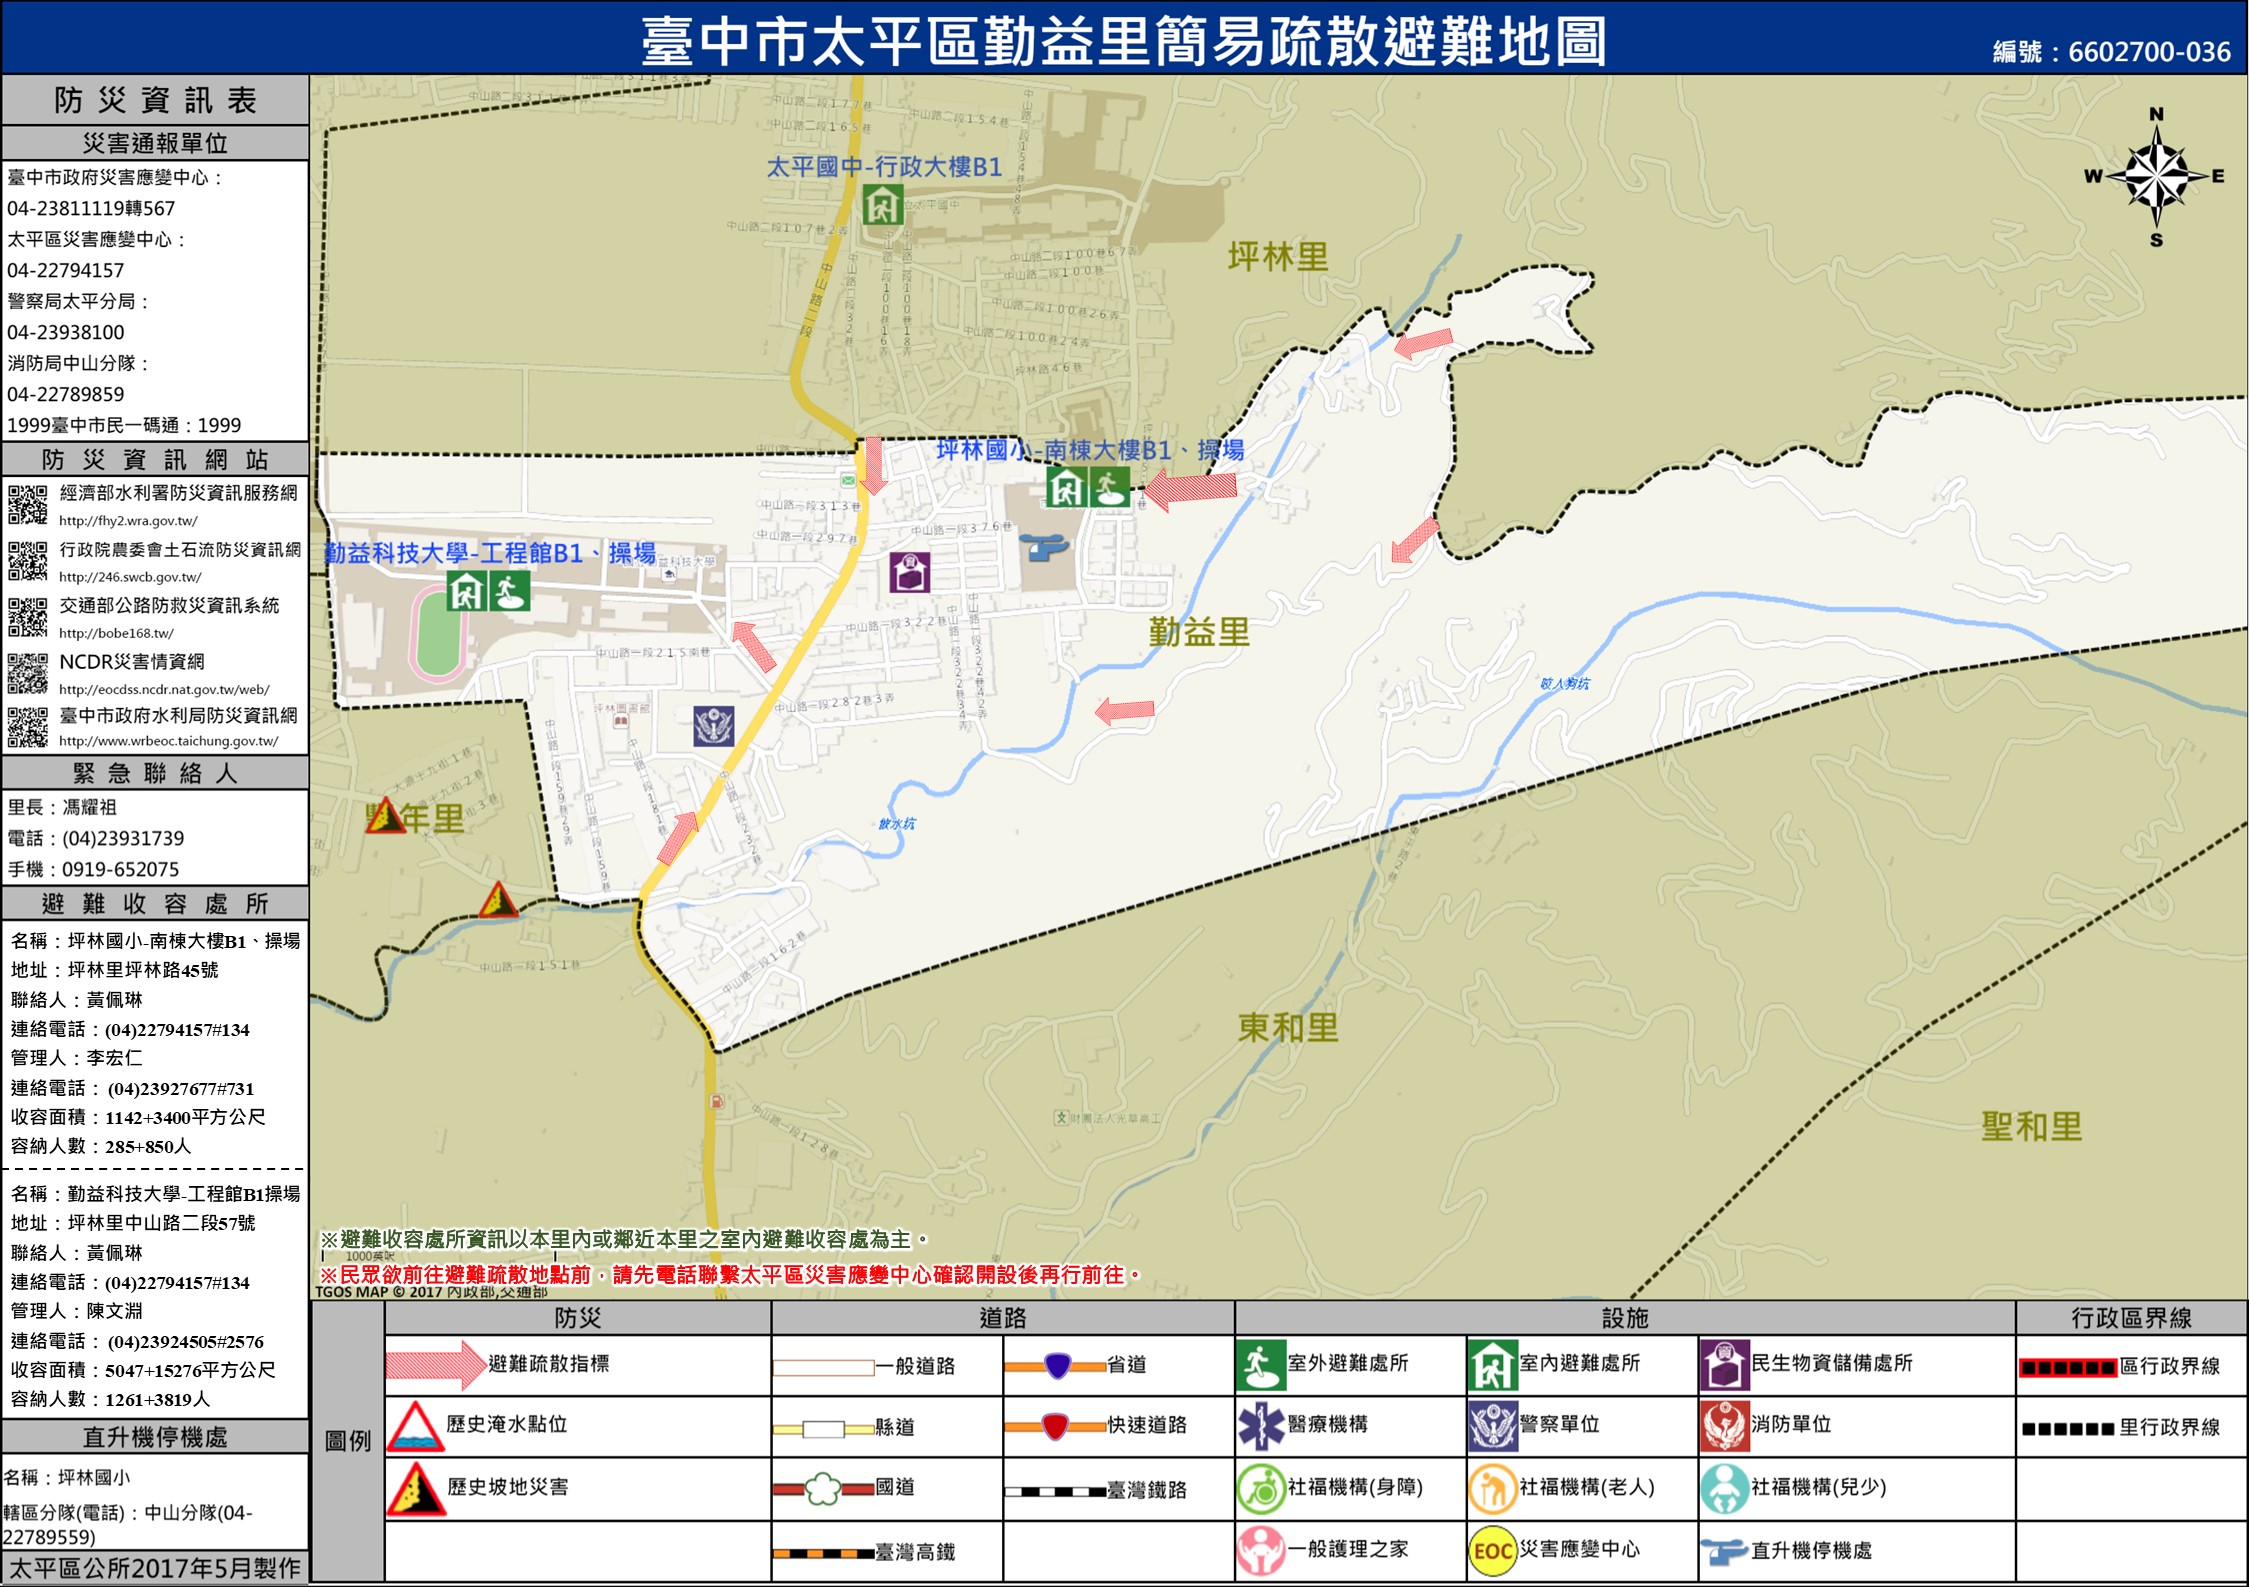
Task: Click the compass rose on the map
Action: pos(2156,177)
